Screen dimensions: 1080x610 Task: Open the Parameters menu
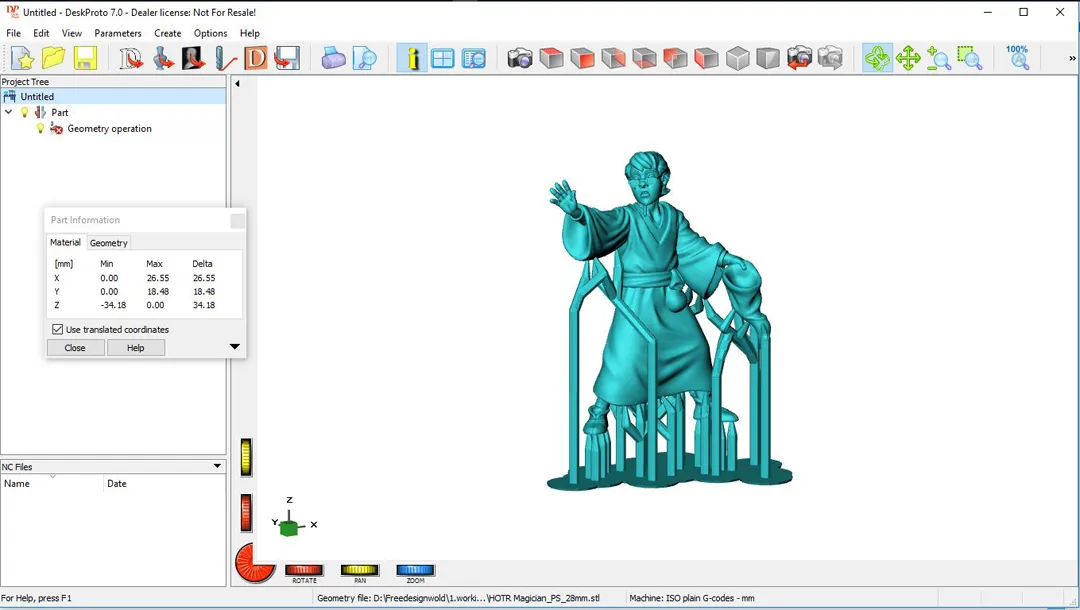(x=118, y=33)
